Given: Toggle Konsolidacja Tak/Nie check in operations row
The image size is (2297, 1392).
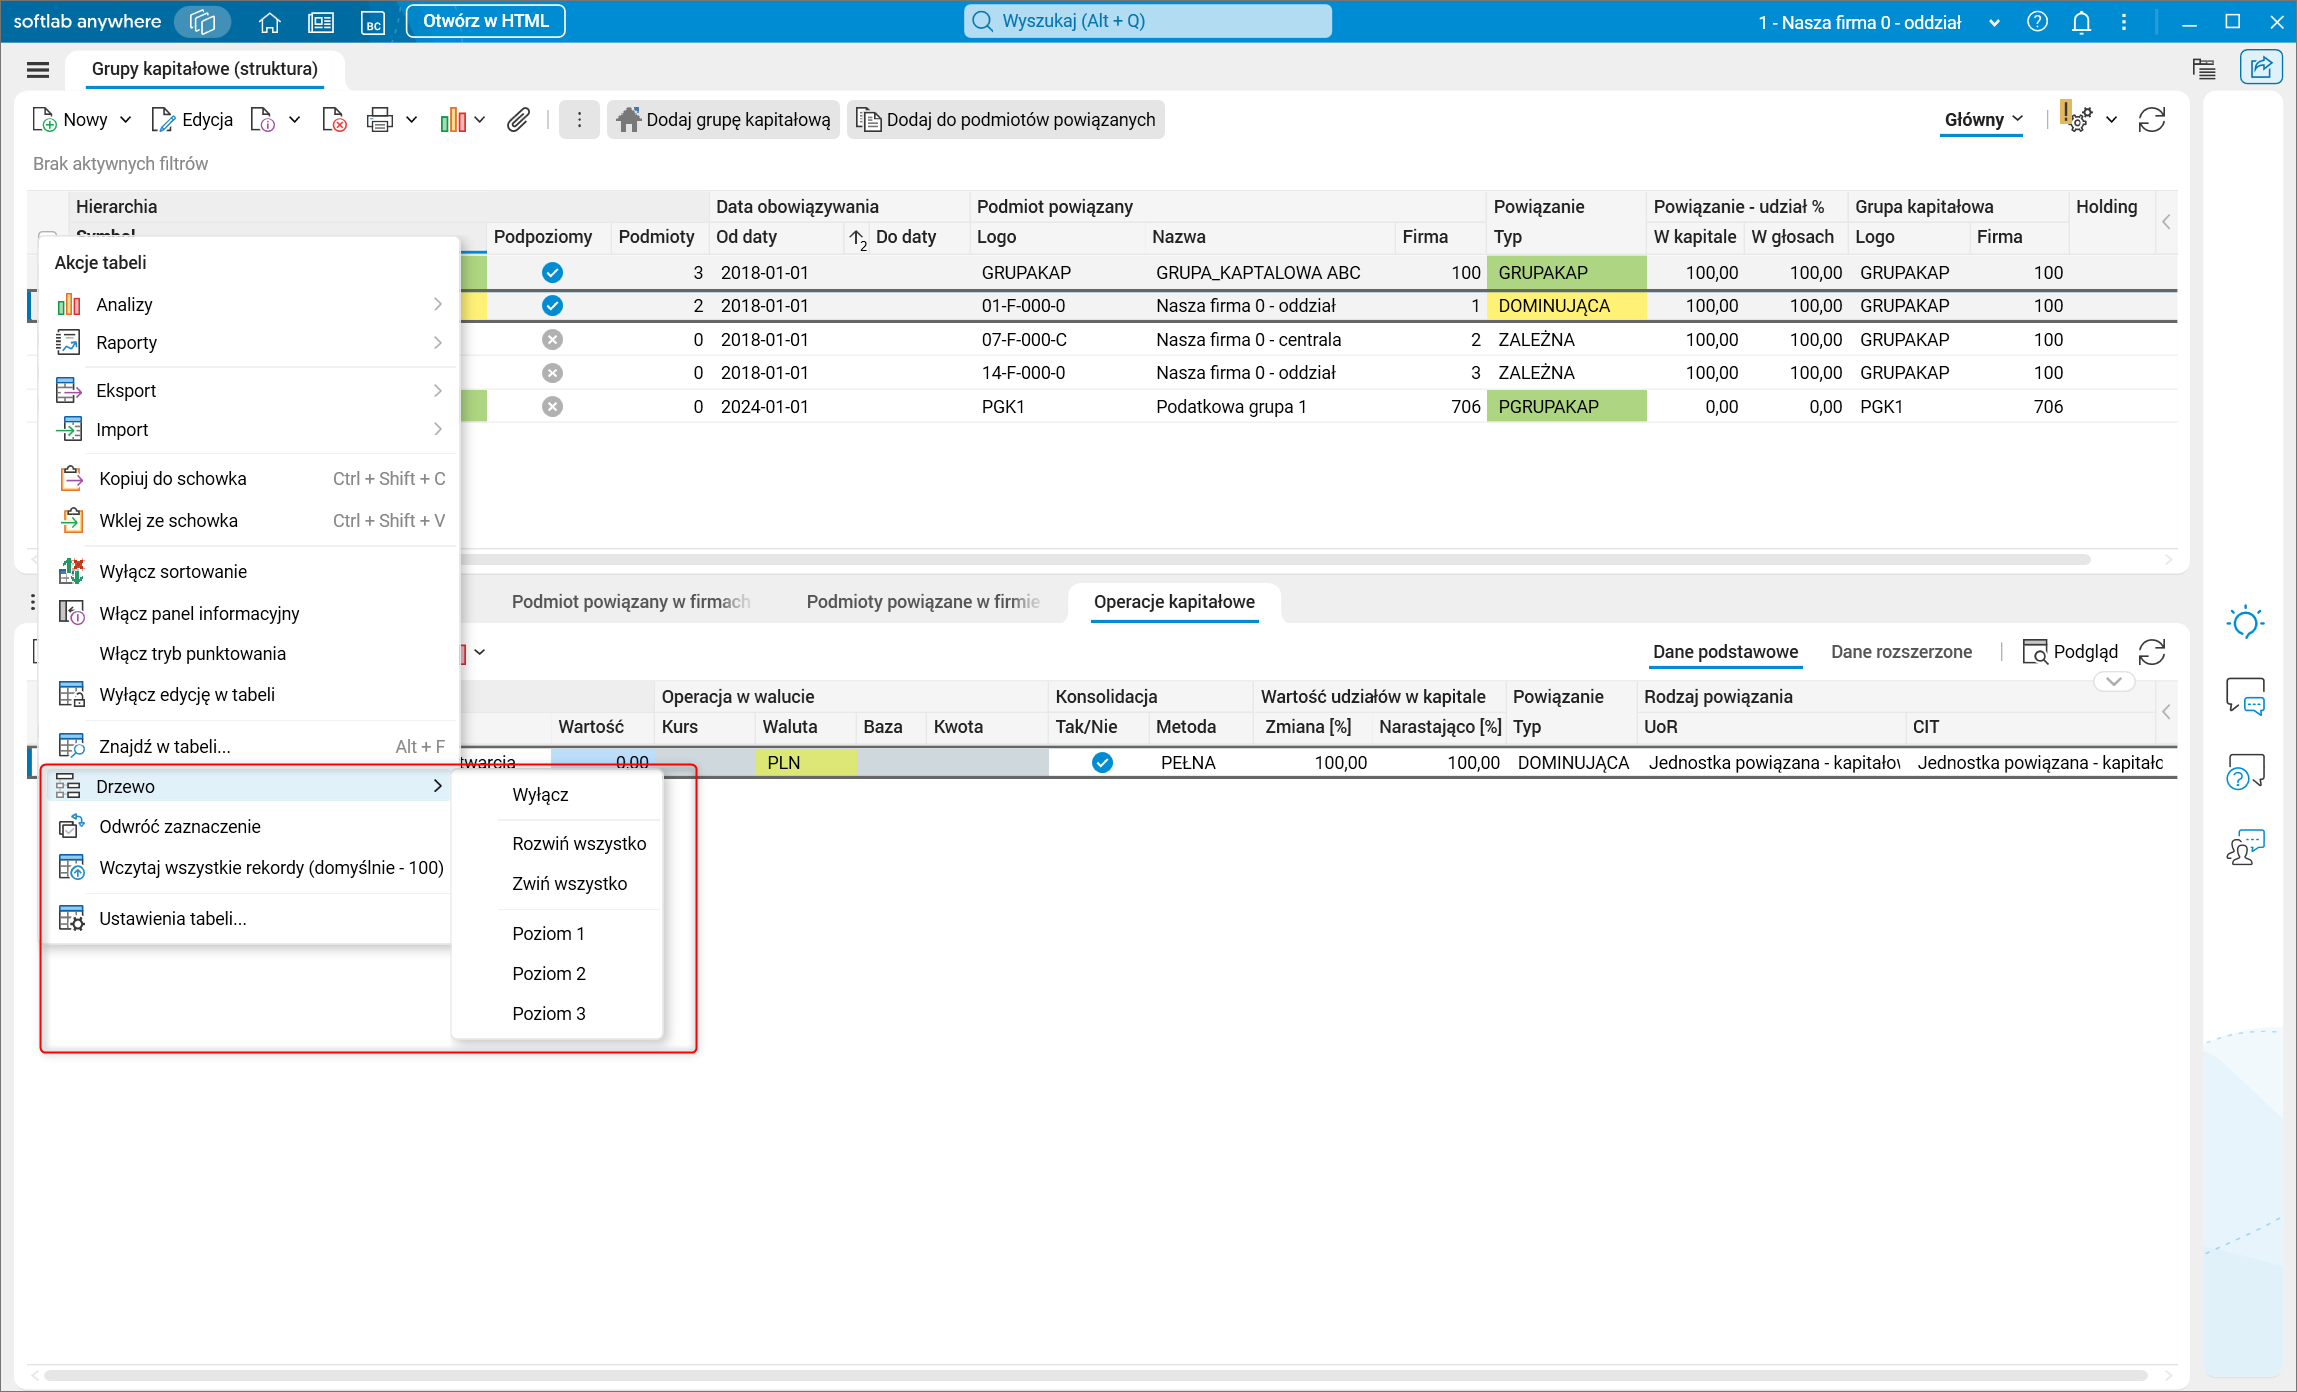Looking at the screenshot, I should 1102,762.
